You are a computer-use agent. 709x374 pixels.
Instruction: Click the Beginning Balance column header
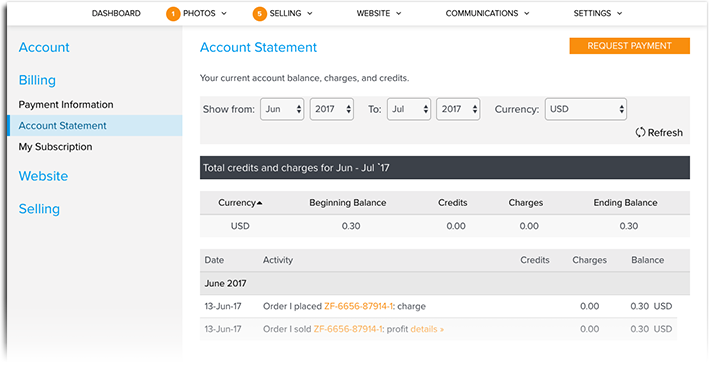click(348, 203)
